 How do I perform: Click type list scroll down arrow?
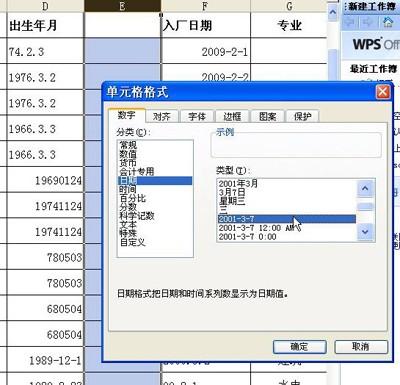pyautogui.click(x=365, y=231)
